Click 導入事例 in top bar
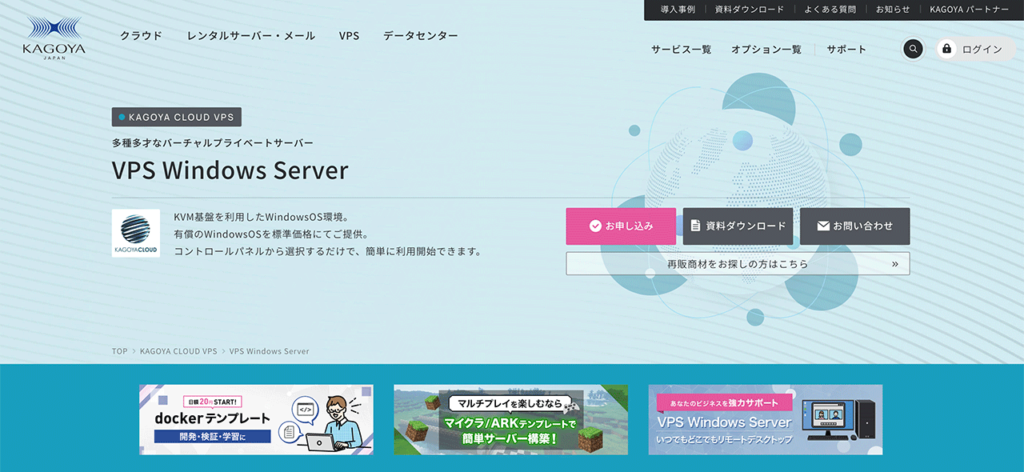Screen dimensions: 1024x472 (x=678, y=9)
